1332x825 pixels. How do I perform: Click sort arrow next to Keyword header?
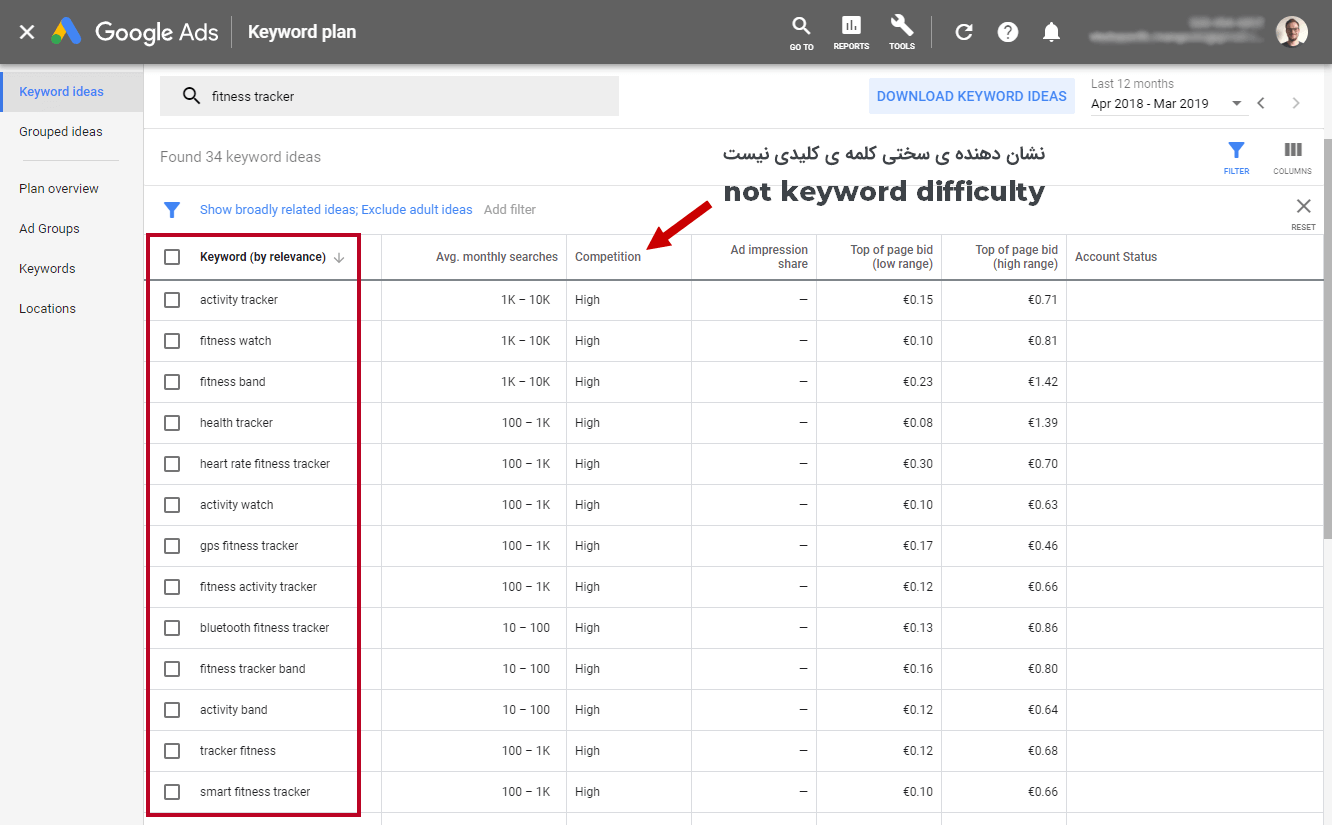(339, 257)
